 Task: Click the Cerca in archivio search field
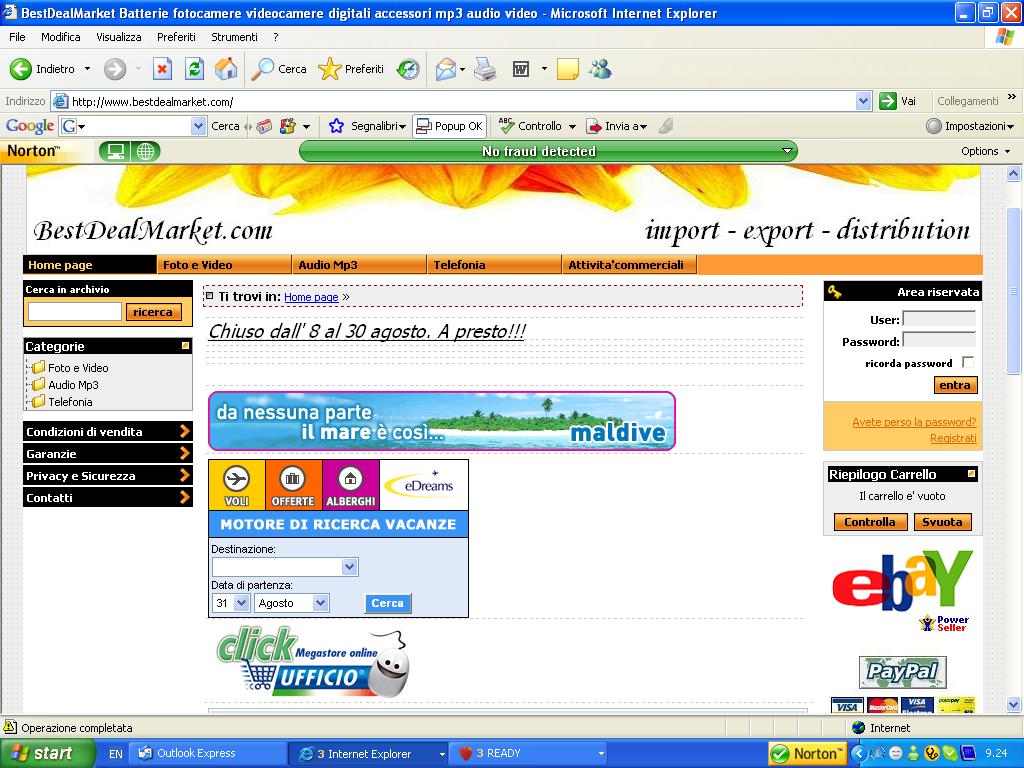(74, 312)
